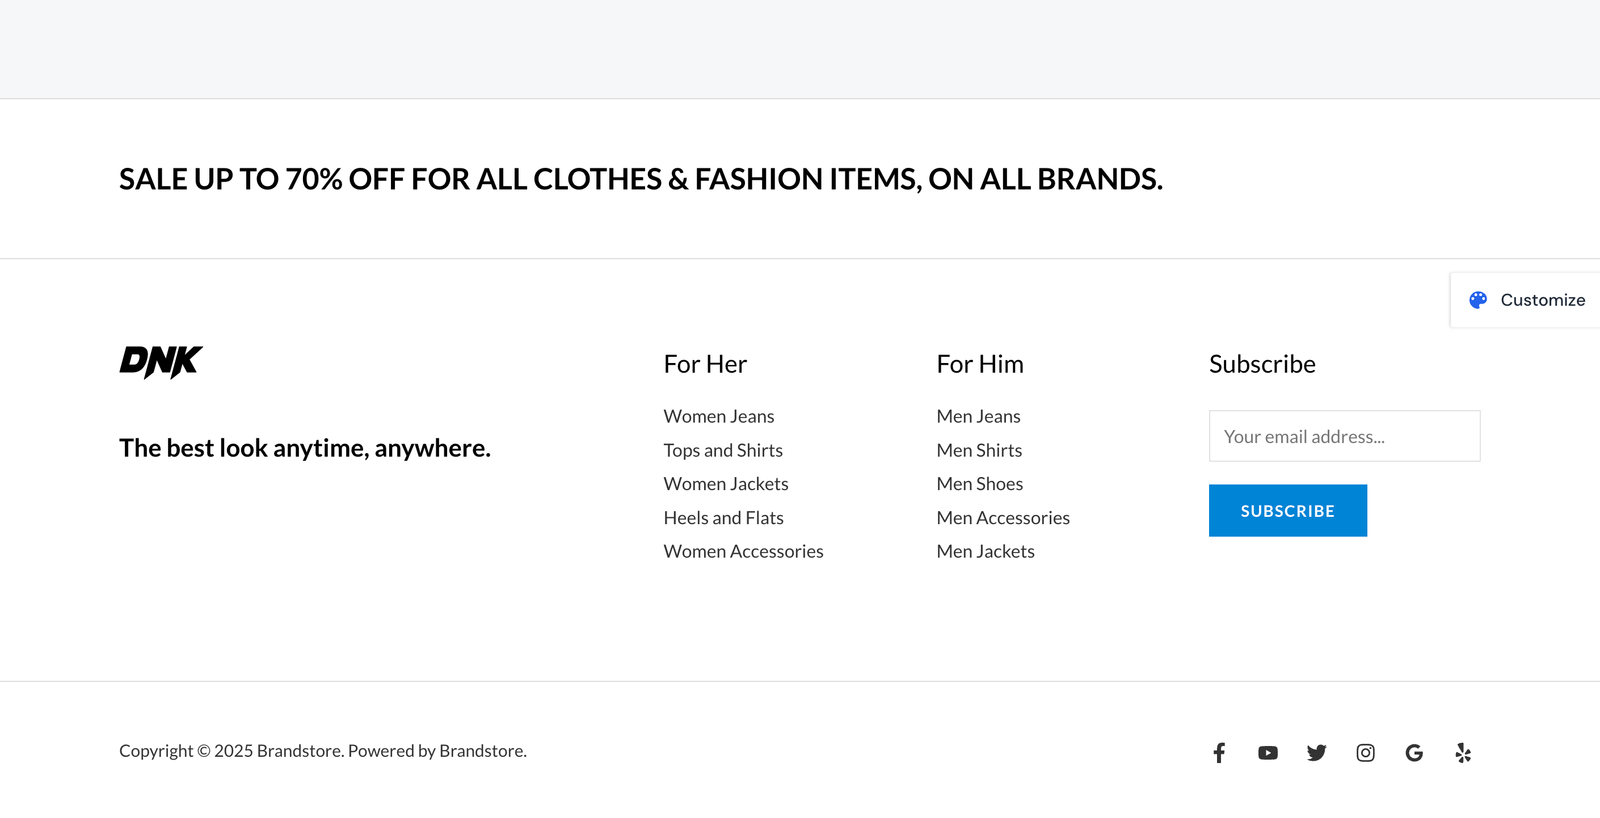
Task: Open the Twitter social icon
Action: (x=1316, y=753)
